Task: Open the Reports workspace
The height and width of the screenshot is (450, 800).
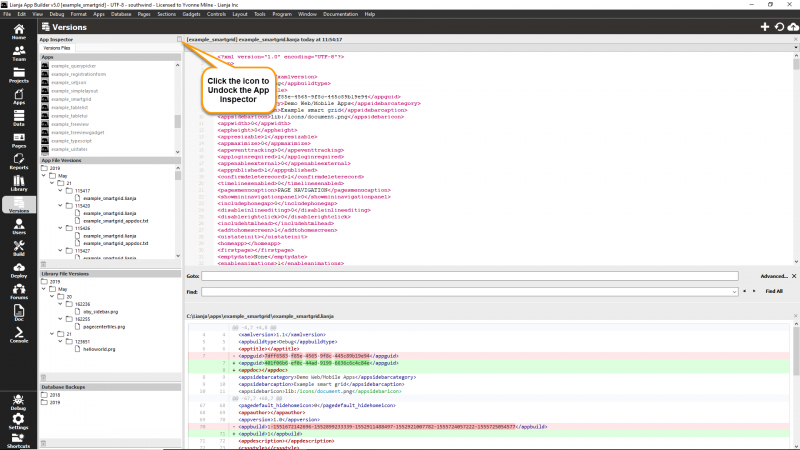Action: click(x=19, y=162)
